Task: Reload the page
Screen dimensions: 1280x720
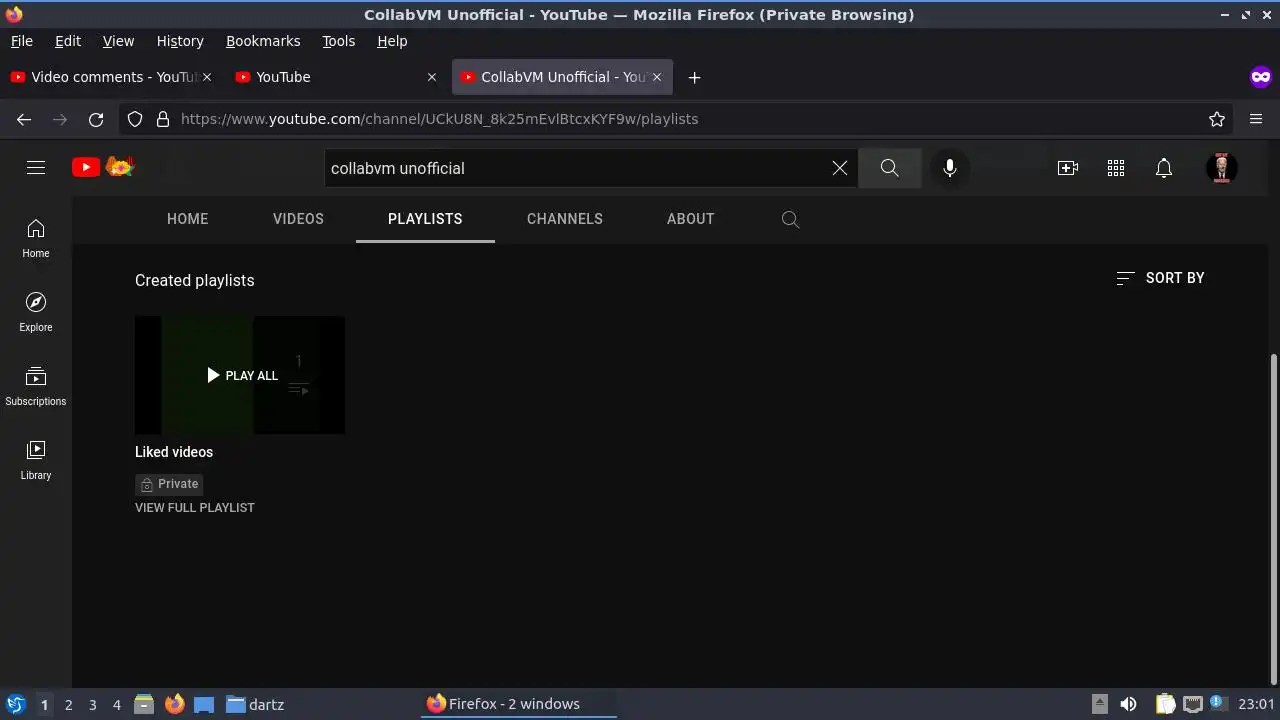Action: [96, 119]
